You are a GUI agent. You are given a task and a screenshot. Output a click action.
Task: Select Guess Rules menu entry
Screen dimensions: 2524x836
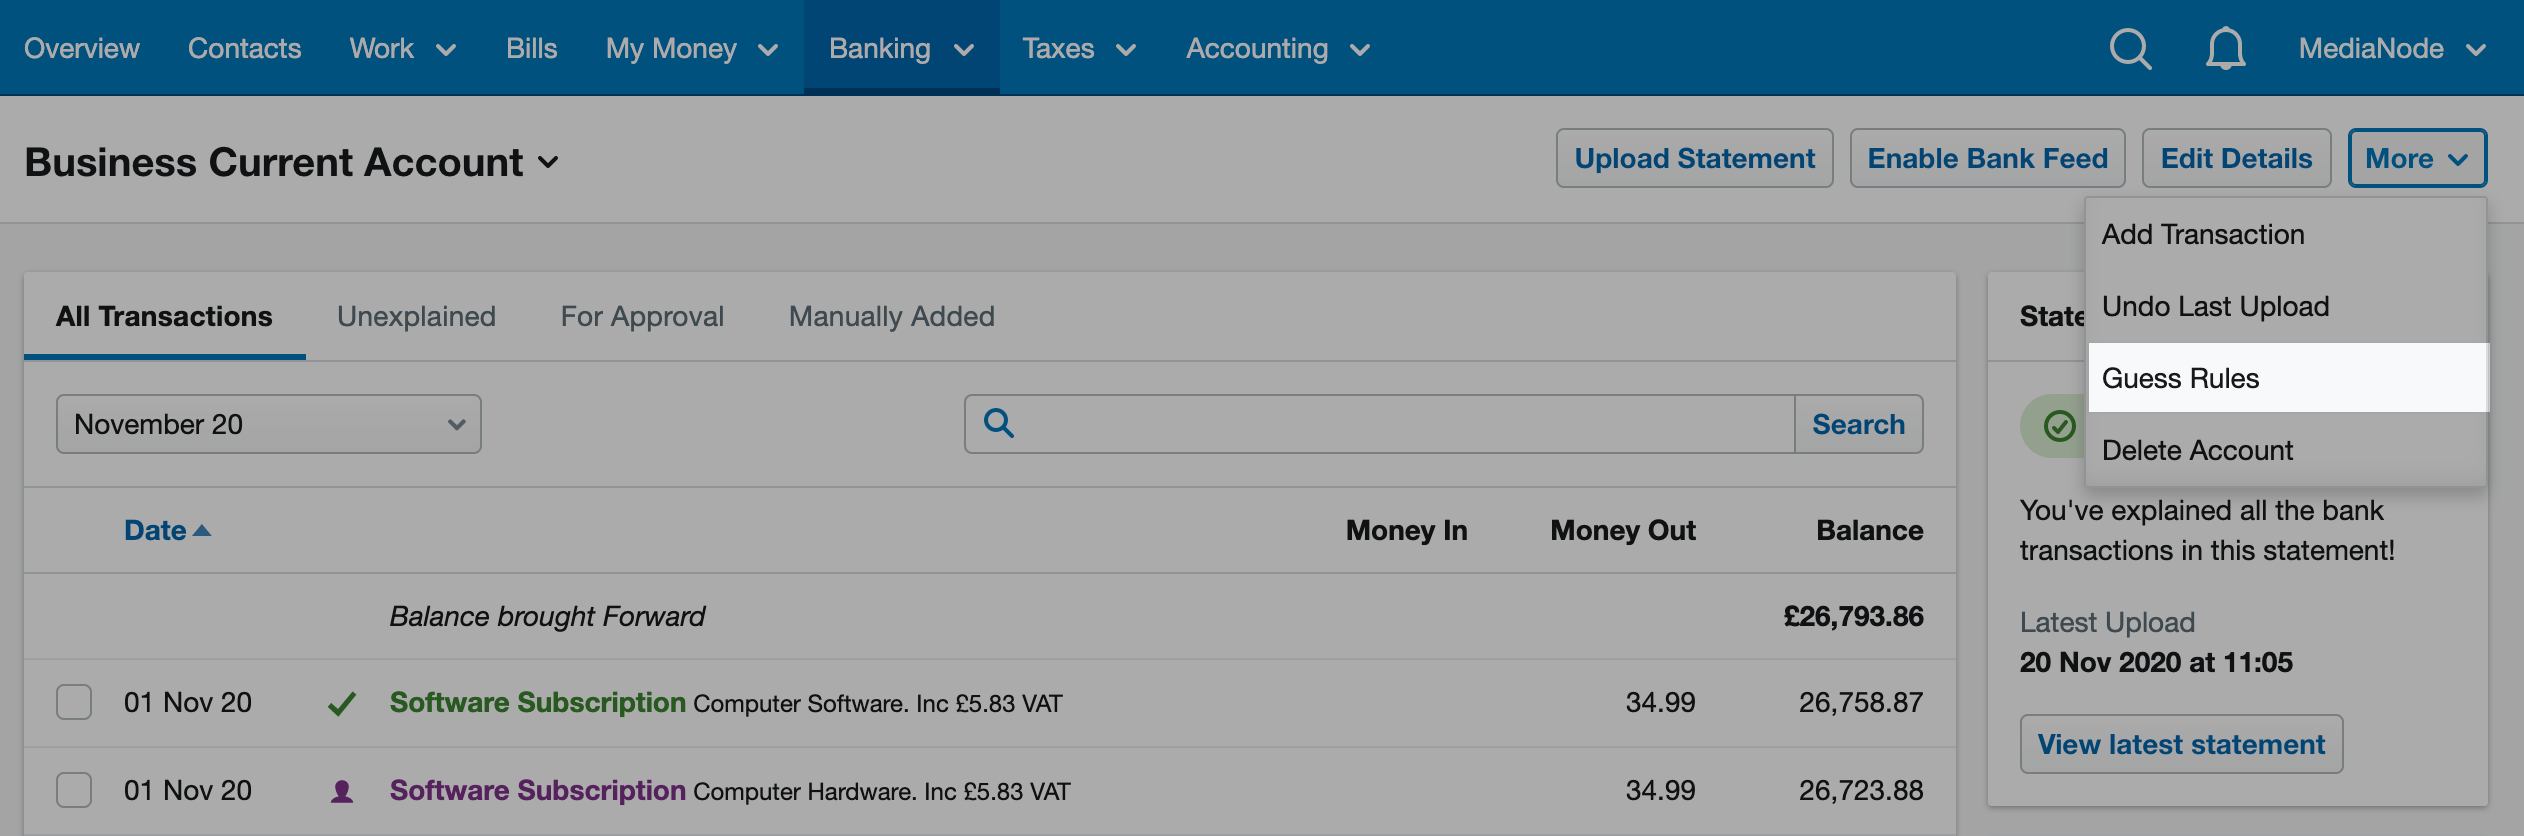pos(2287,378)
